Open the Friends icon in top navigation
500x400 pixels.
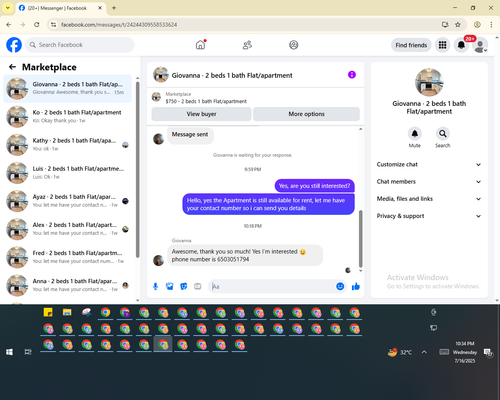(x=247, y=45)
